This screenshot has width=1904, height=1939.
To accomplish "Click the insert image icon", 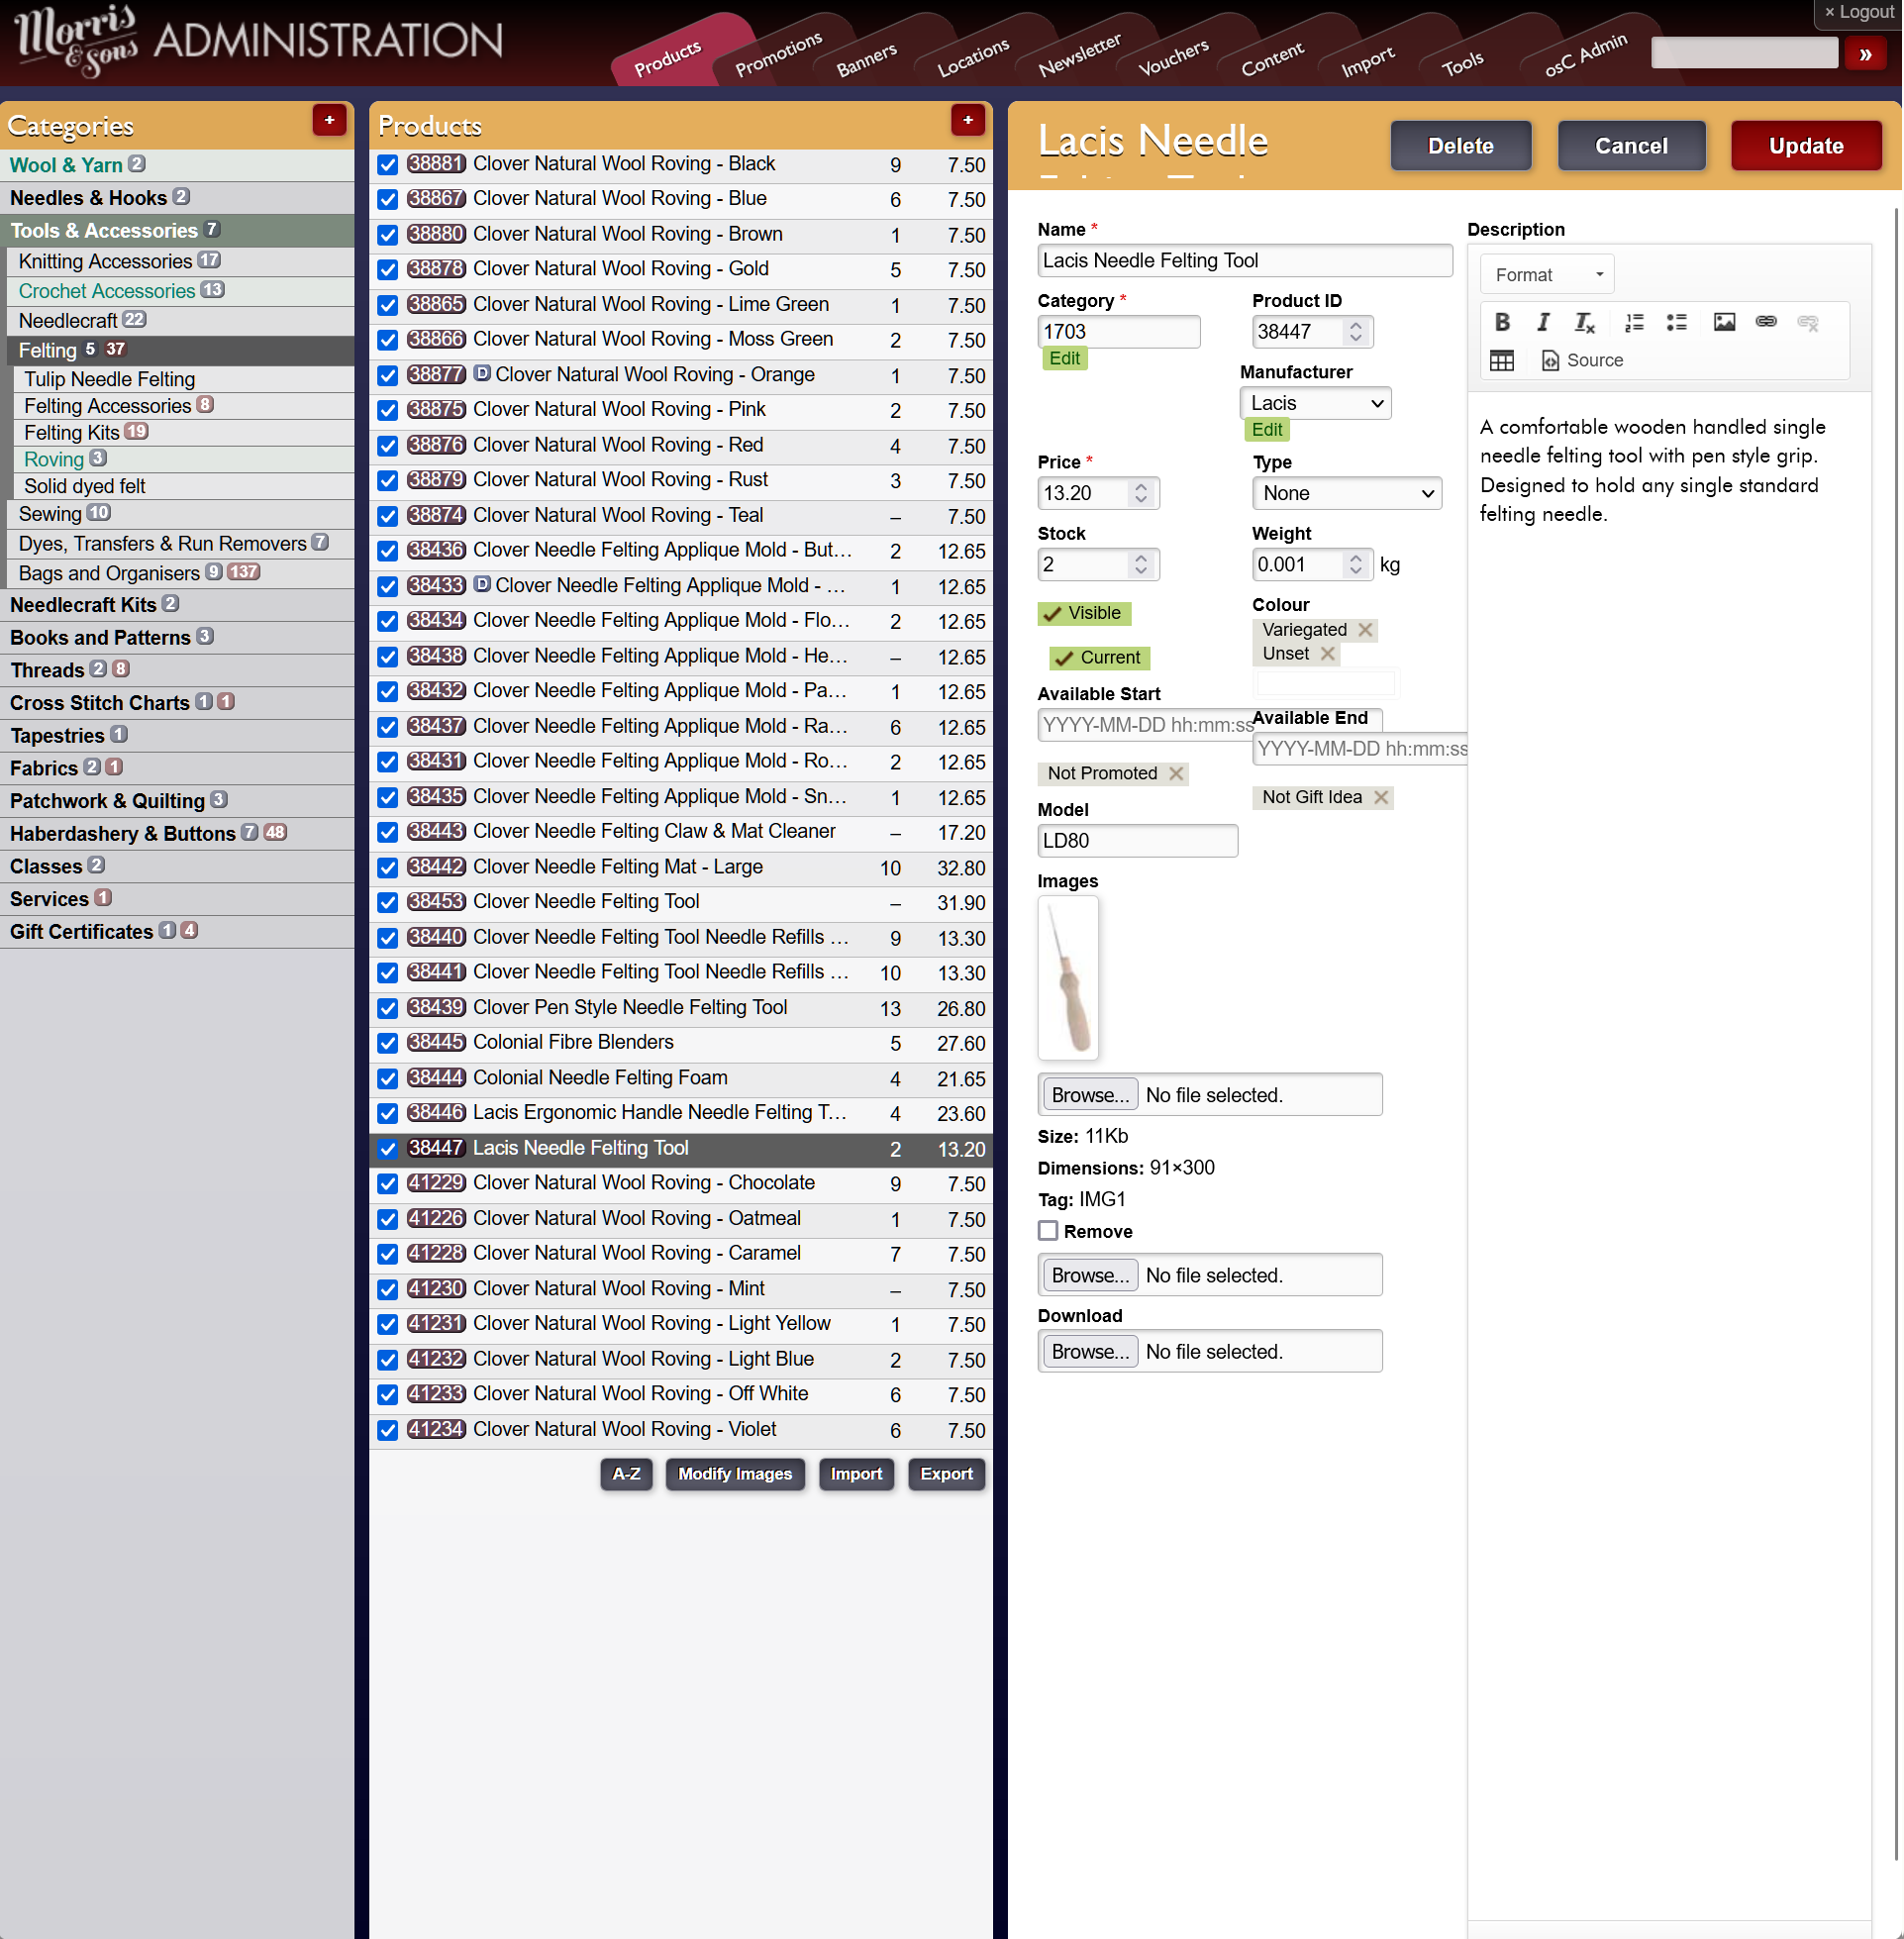I will (1724, 322).
